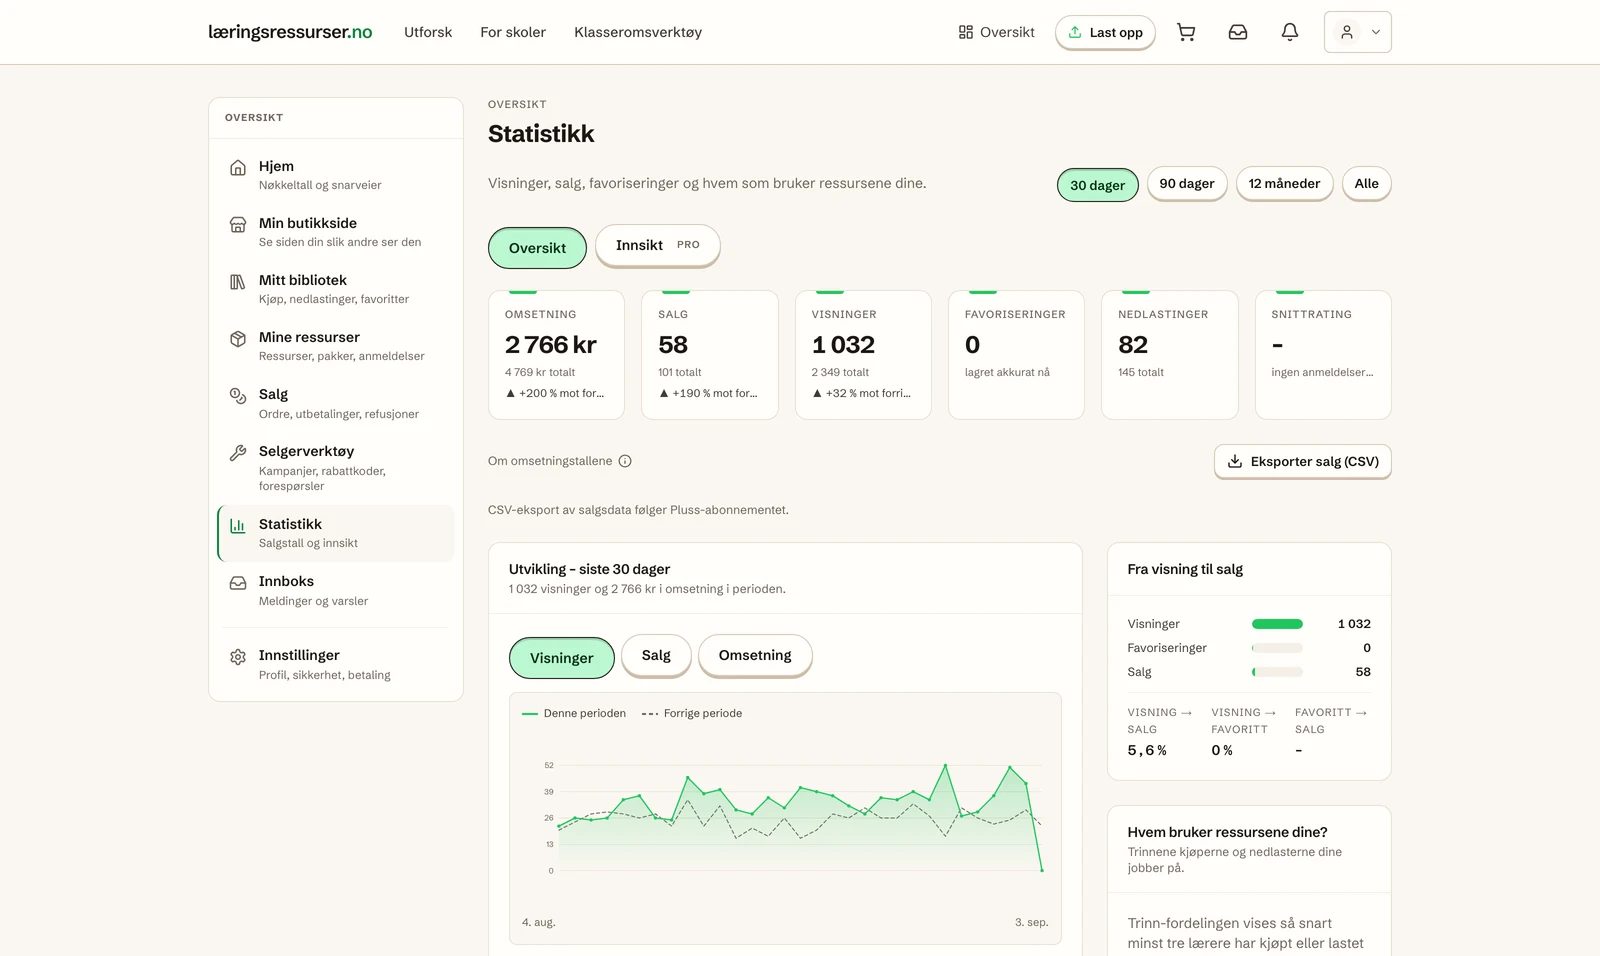Click info icon beside Om omsetningstallene
1600x956 pixels.
pos(625,461)
